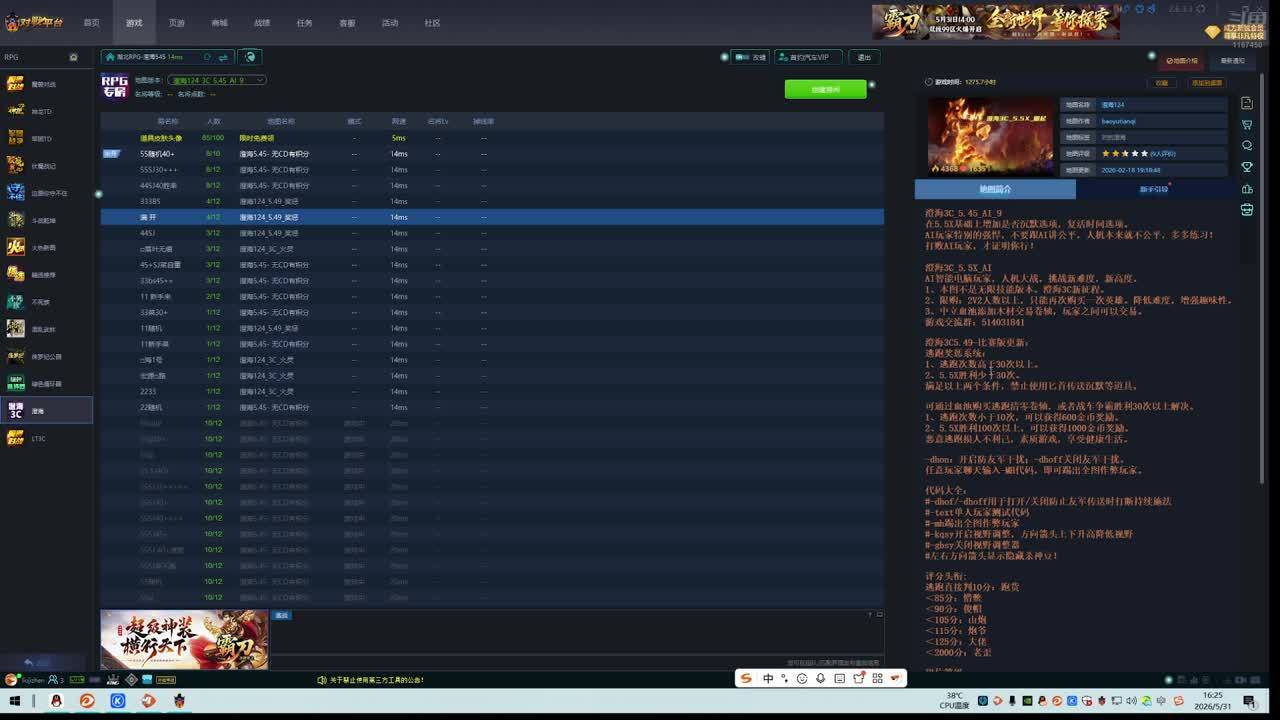Select the 澄海 3C game icon in left sidebar

(16, 411)
